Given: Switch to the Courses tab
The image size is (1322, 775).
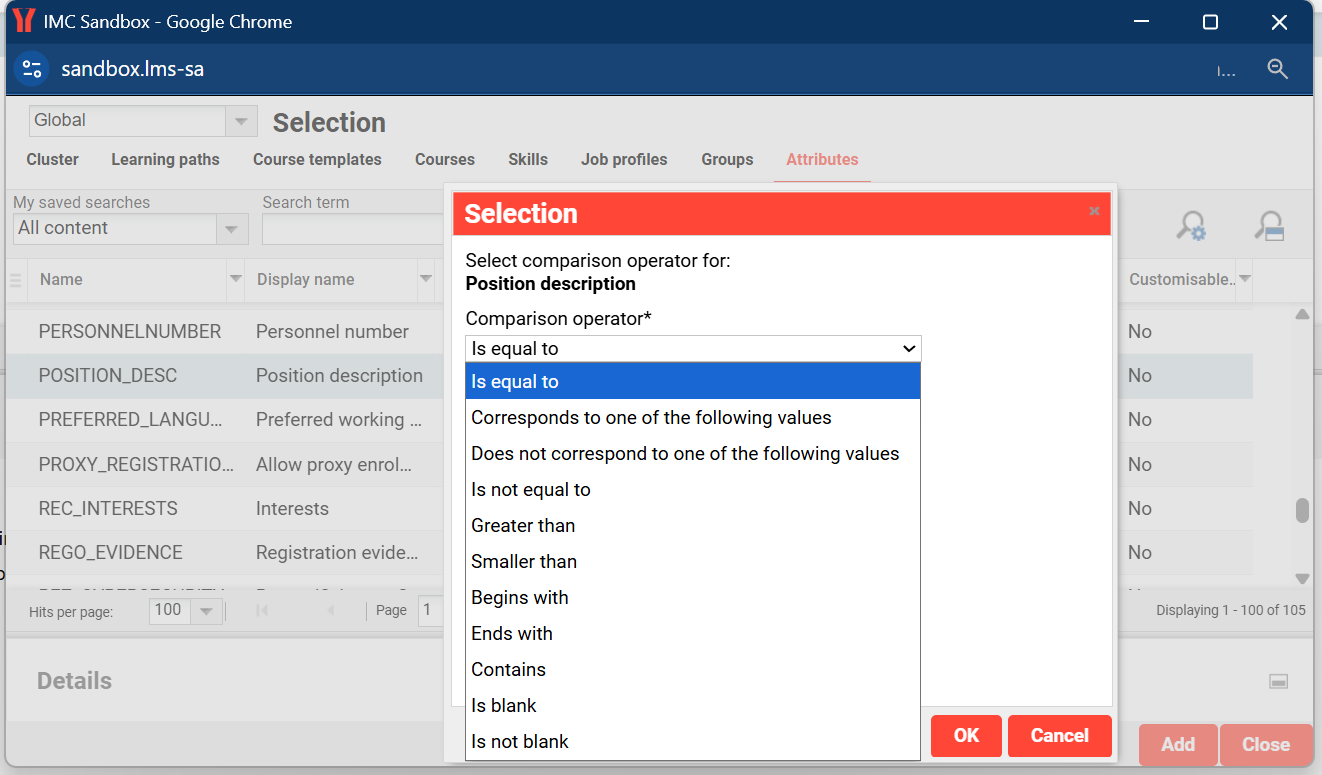Looking at the screenshot, I should pyautogui.click(x=445, y=159).
